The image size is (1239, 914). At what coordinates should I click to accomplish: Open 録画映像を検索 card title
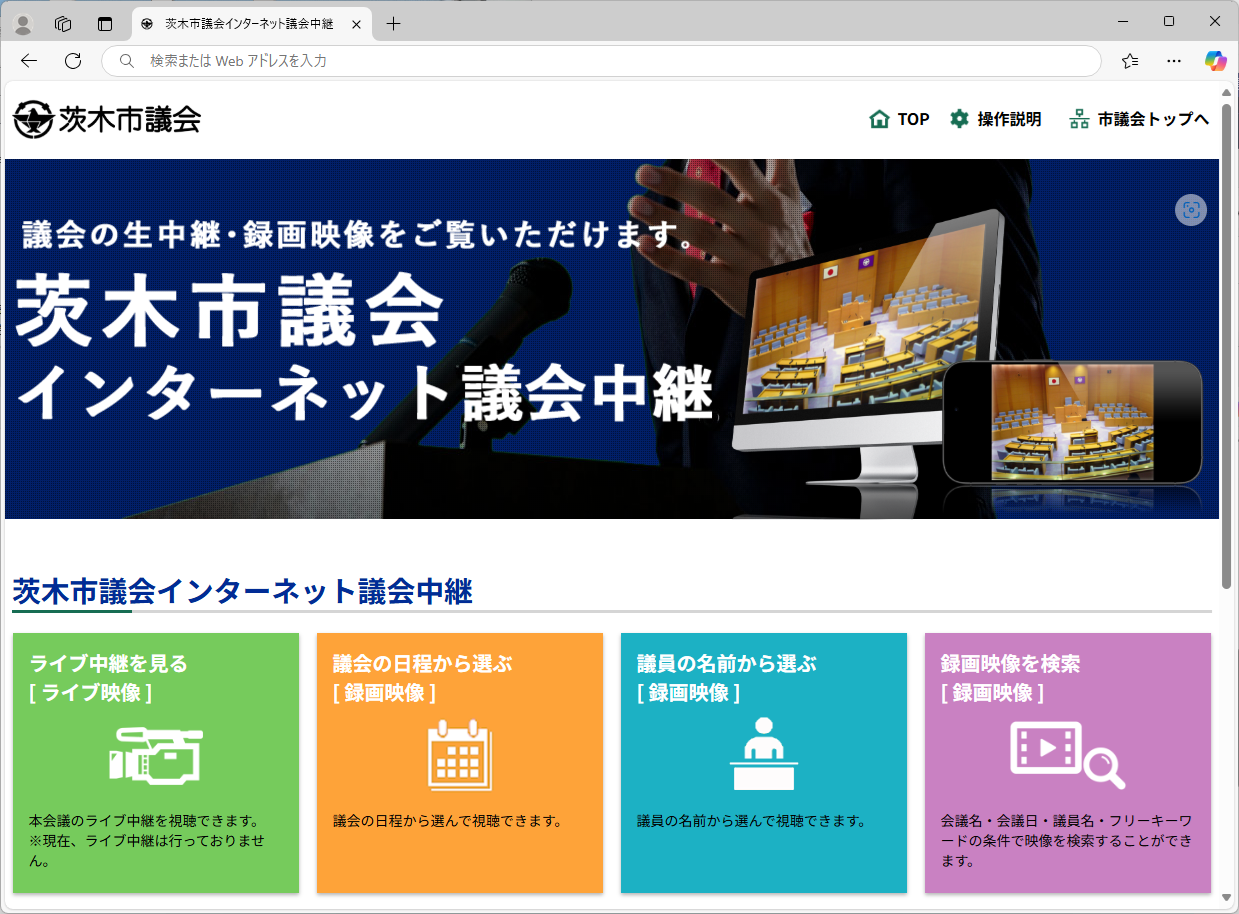[x=1010, y=663]
